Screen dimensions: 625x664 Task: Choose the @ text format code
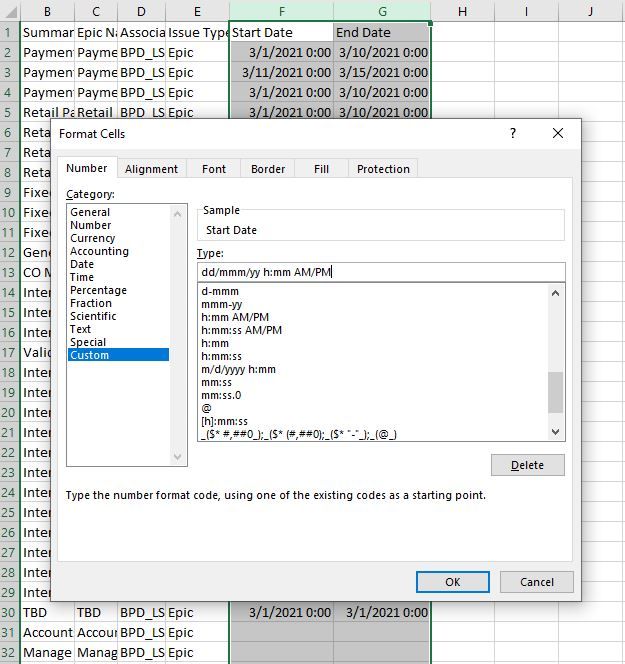pyautogui.click(x=373, y=408)
